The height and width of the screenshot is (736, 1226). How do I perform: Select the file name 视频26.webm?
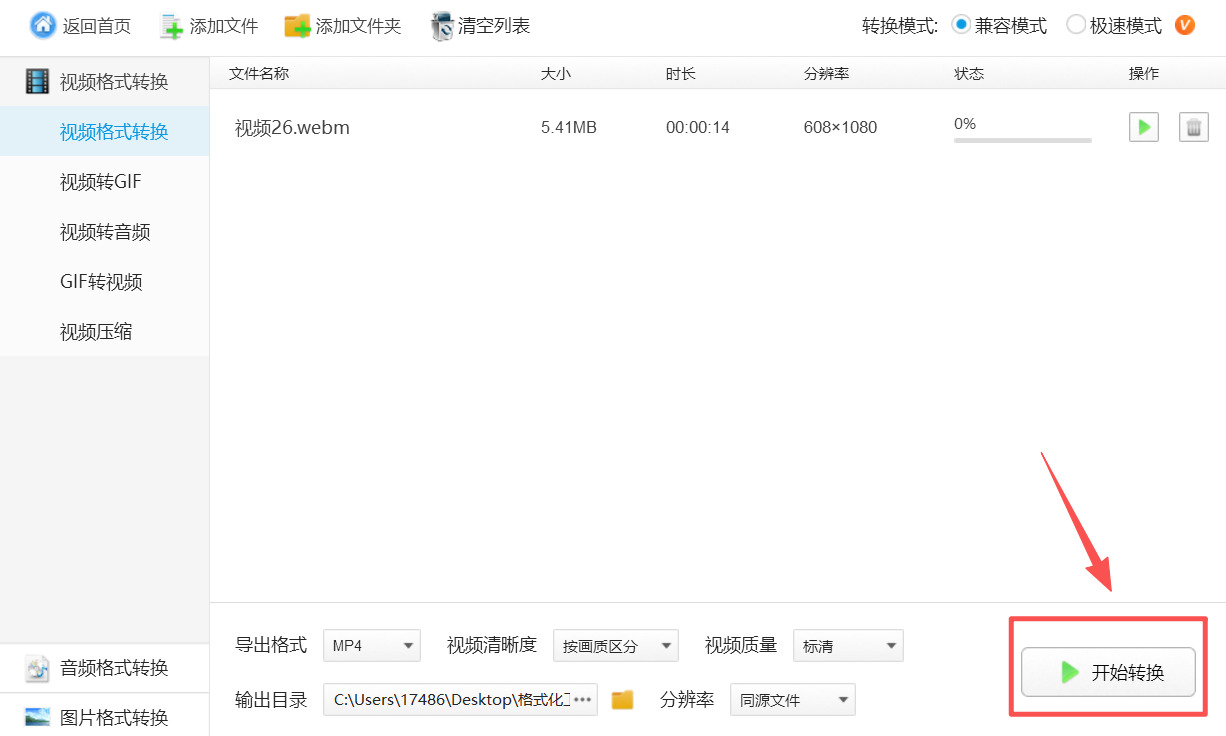(x=292, y=127)
